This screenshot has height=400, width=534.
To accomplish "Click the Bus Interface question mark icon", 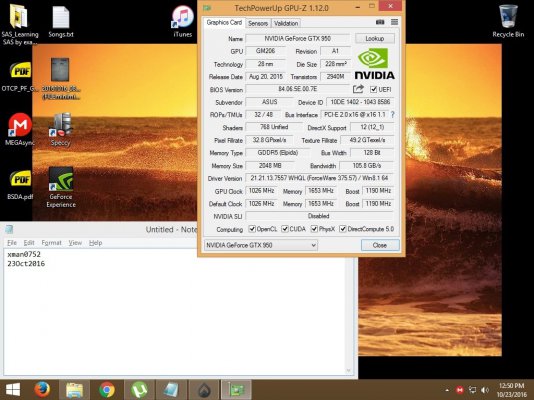I will pyautogui.click(x=393, y=115).
